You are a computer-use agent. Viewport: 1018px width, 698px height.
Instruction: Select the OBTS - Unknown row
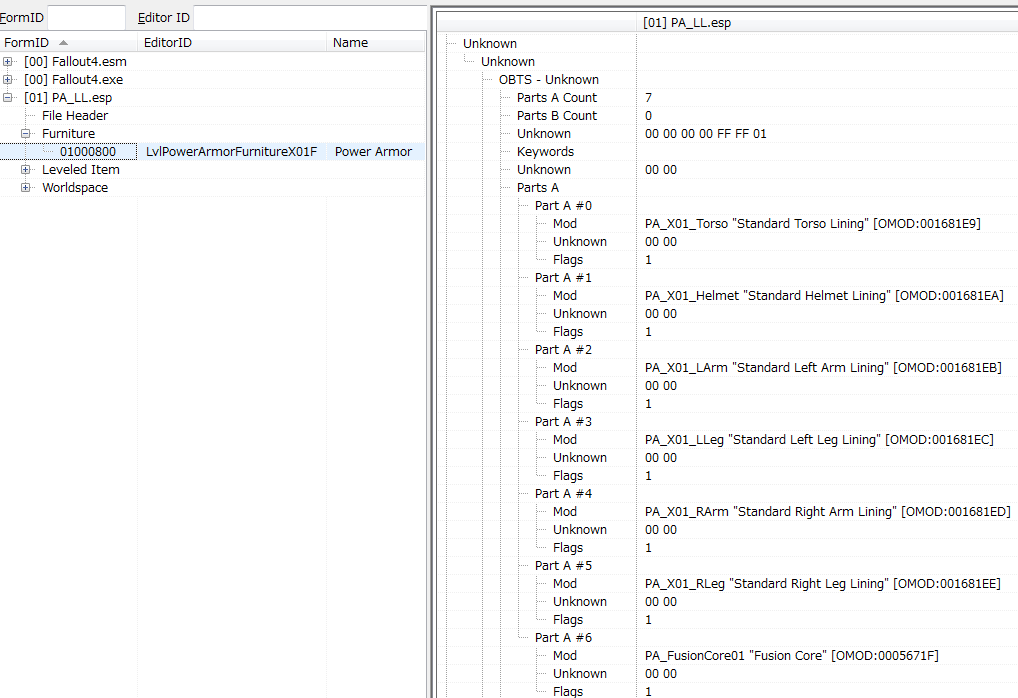click(549, 79)
